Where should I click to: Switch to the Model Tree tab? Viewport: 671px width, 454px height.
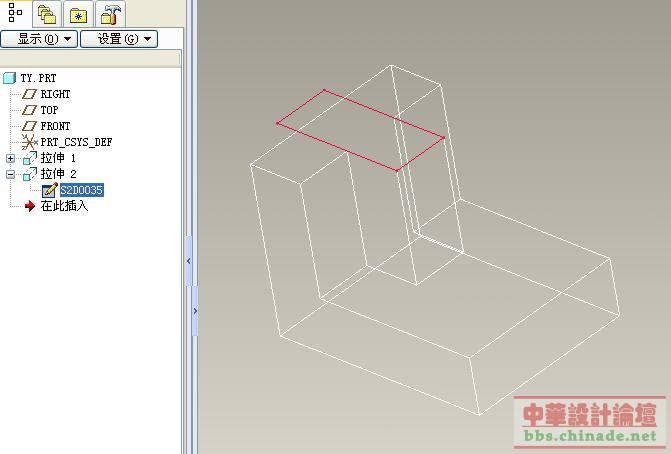click(16, 13)
